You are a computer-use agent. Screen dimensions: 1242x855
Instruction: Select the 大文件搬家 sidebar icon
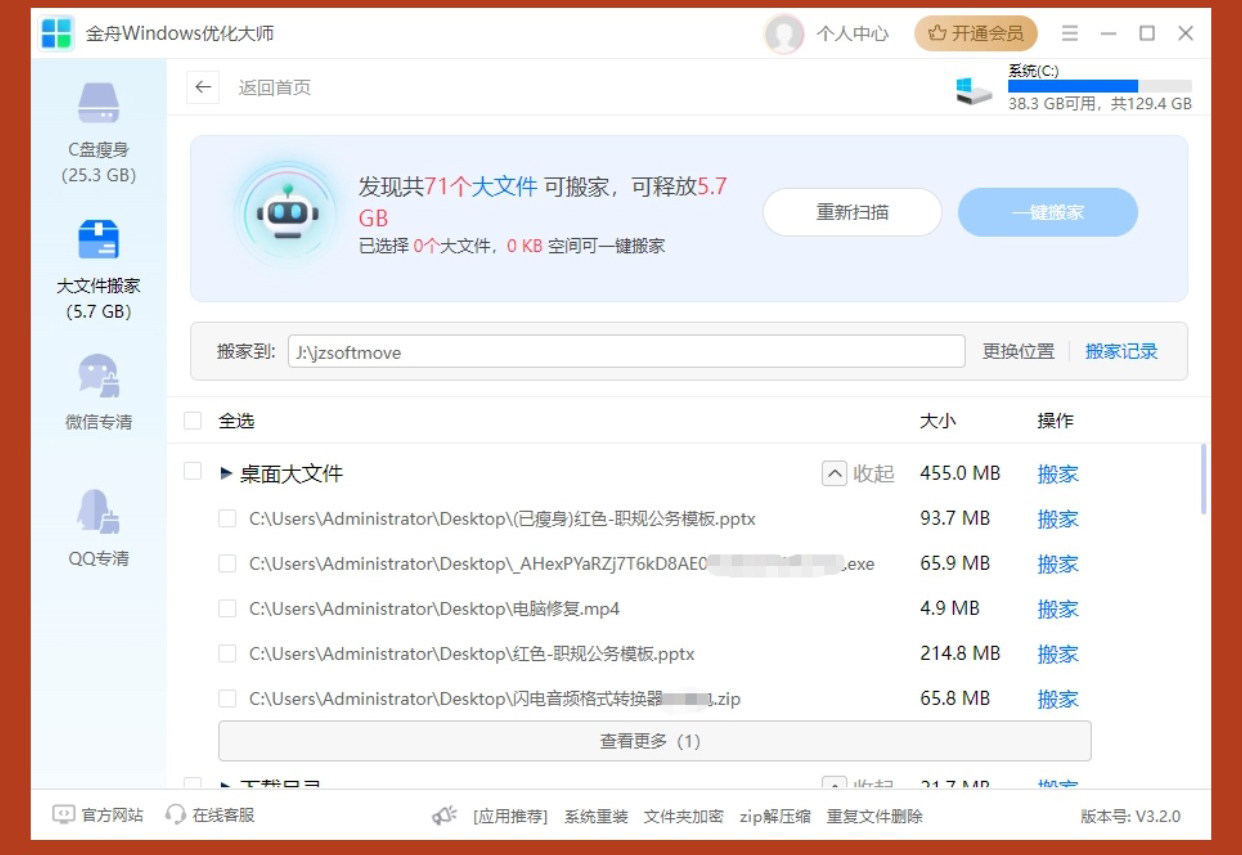(98, 240)
